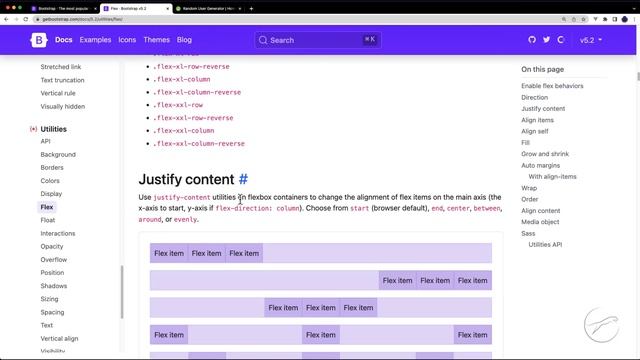
Task: Open Overflow in the sidebar
Action: coord(53,259)
